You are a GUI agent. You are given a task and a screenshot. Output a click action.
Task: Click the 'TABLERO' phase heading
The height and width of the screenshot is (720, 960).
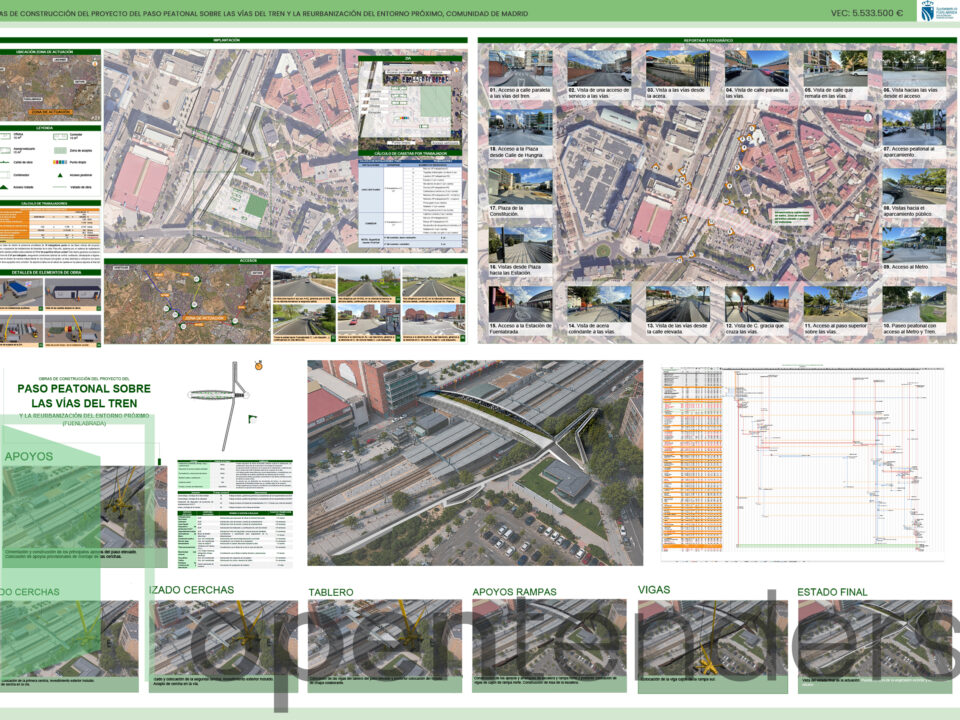tap(331, 592)
